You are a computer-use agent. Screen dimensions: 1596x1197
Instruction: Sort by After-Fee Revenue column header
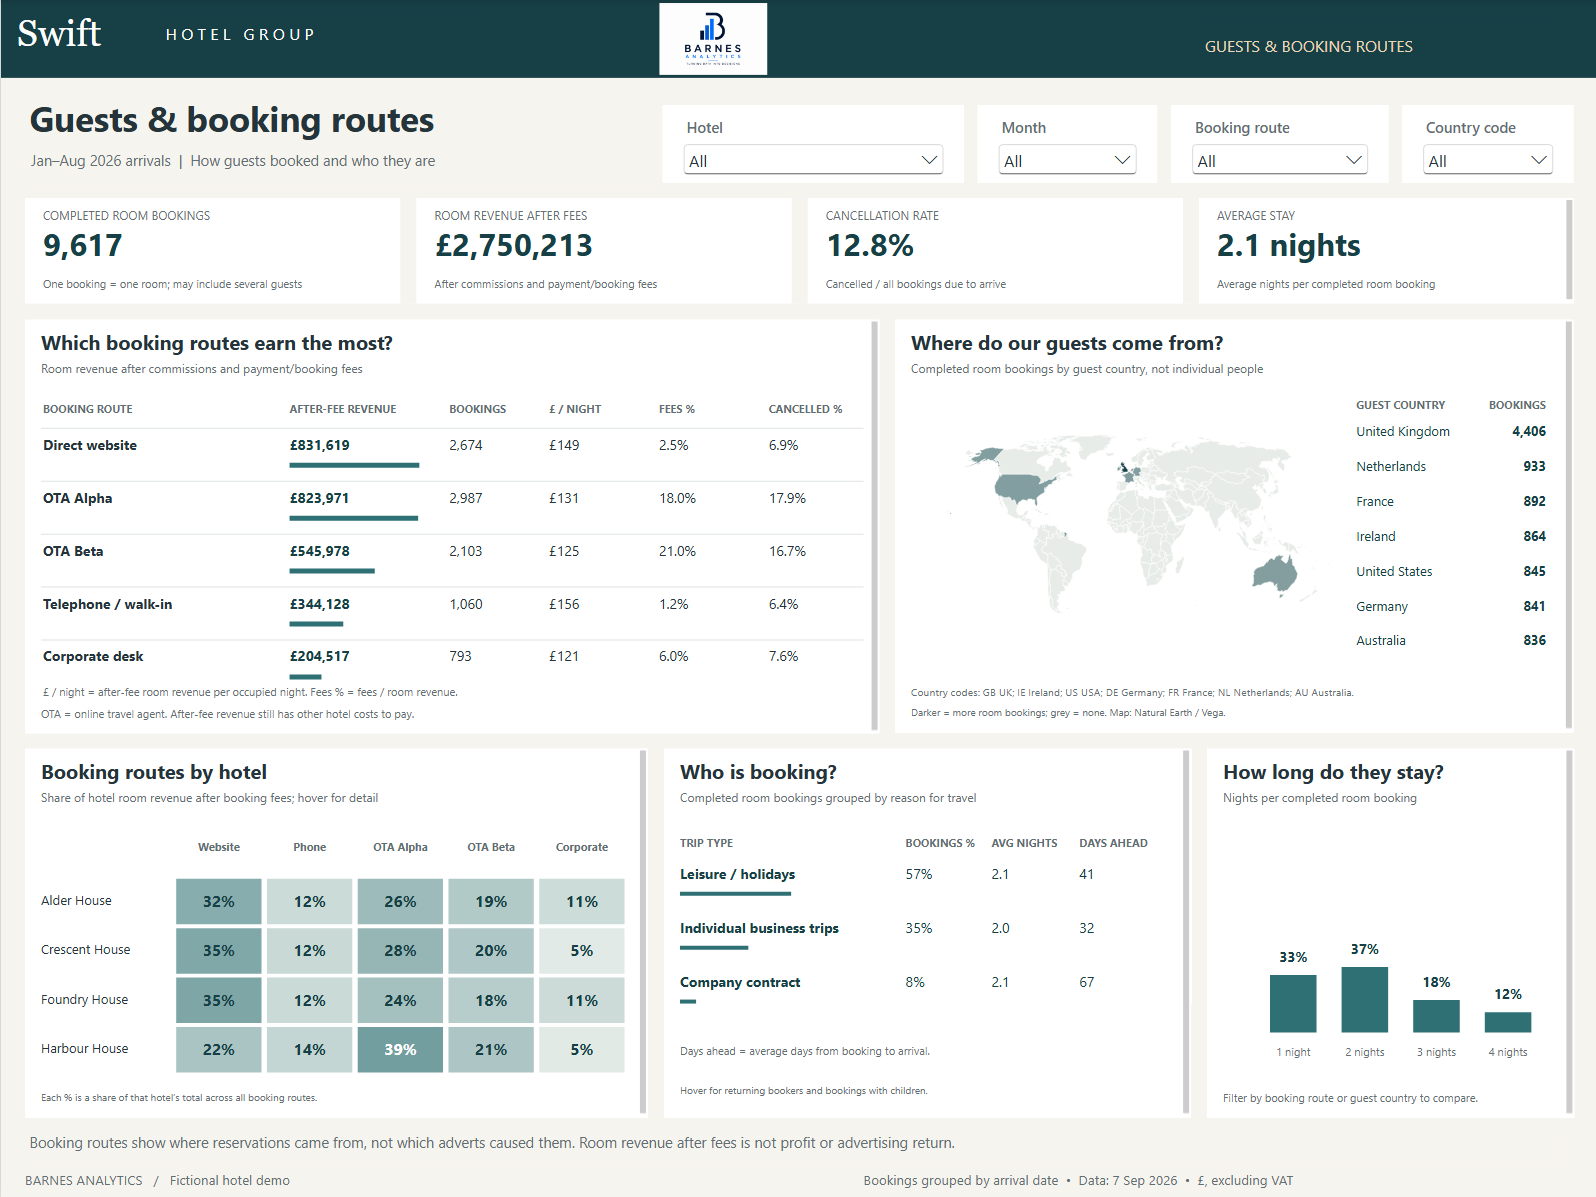(343, 409)
